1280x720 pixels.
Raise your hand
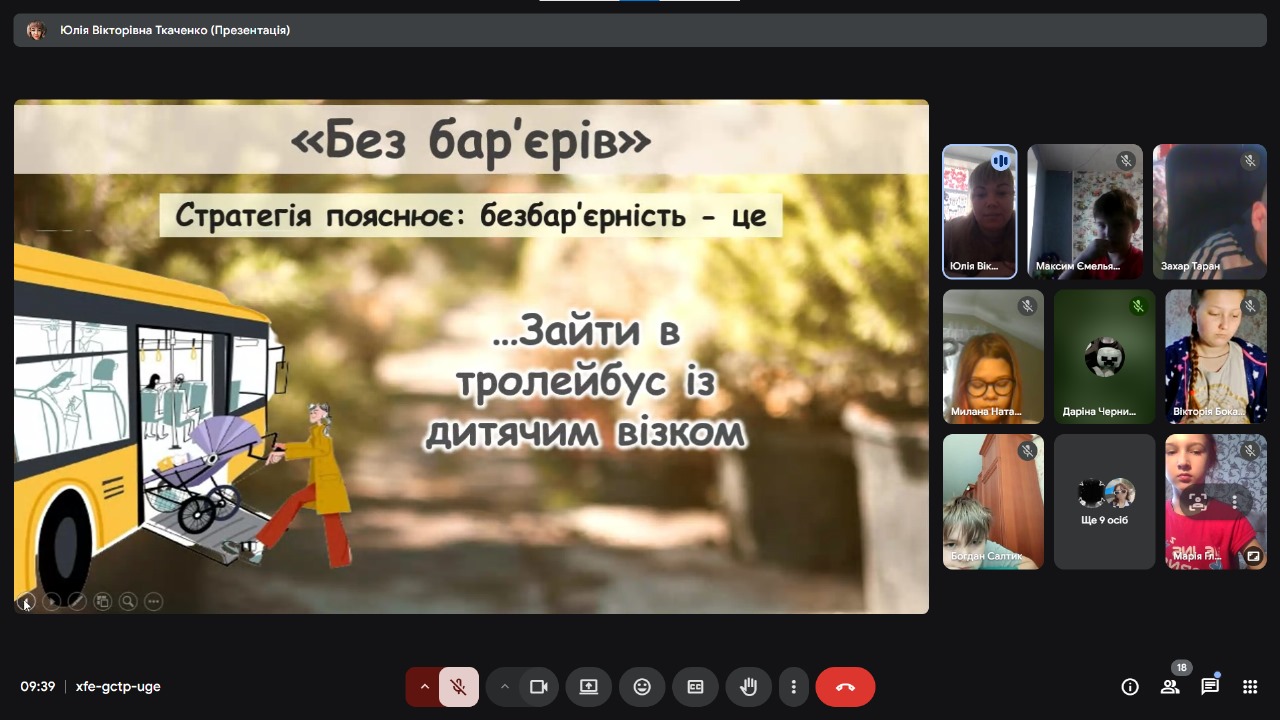(x=748, y=687)
